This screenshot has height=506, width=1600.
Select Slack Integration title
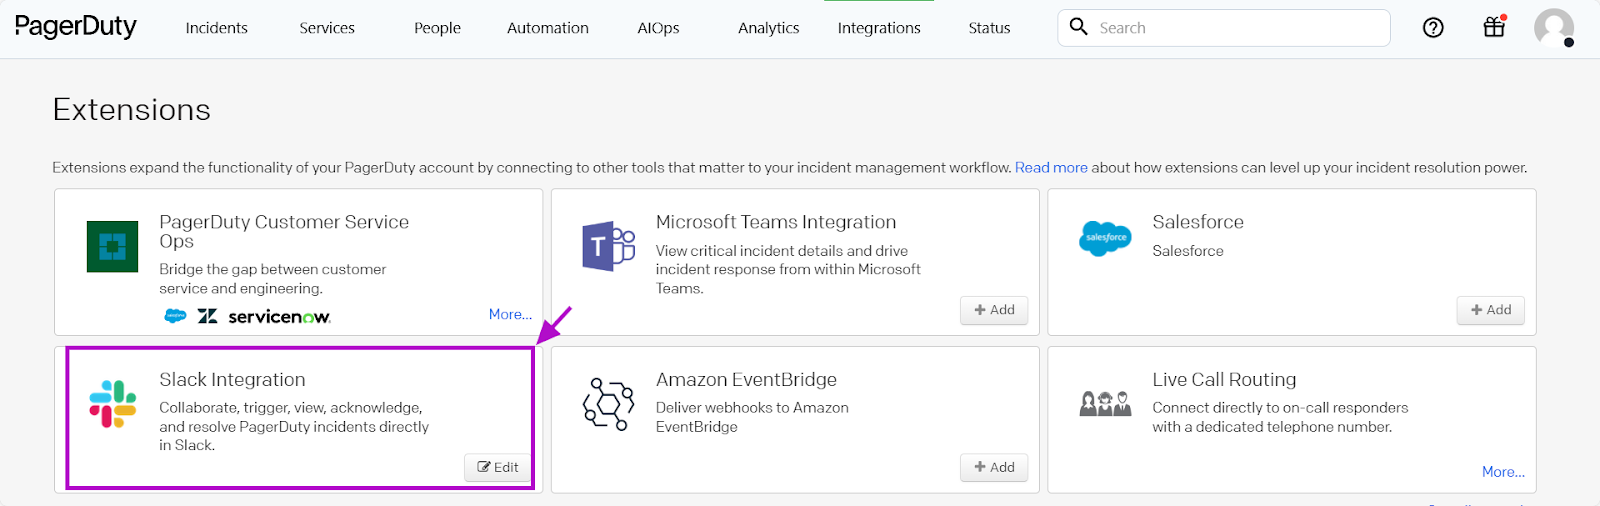click(232, 380)
